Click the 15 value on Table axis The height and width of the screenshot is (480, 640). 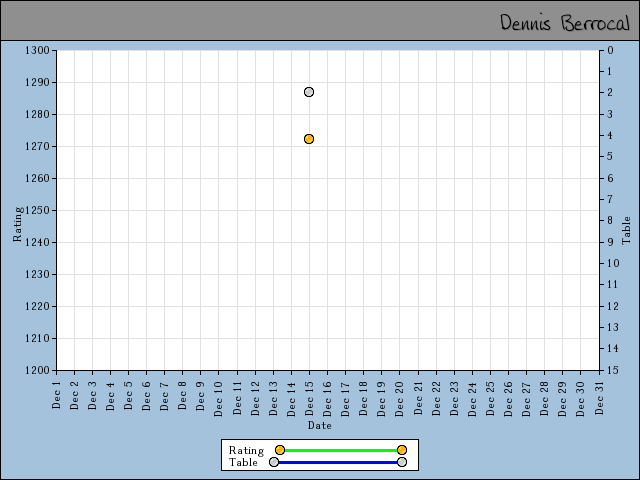click(610, 370)
